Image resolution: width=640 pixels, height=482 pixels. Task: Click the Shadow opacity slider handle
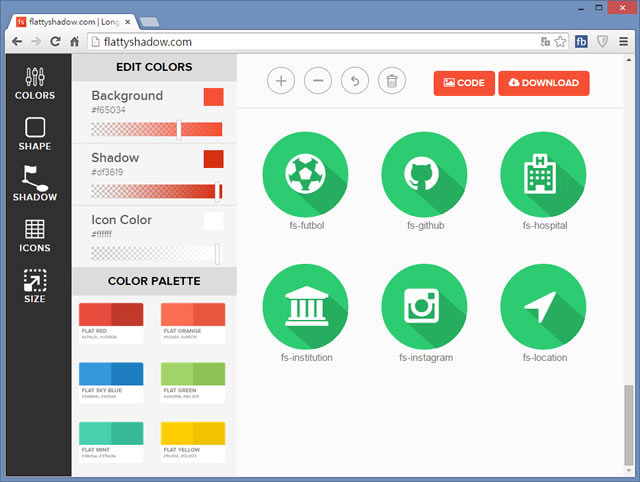point(217,191)
